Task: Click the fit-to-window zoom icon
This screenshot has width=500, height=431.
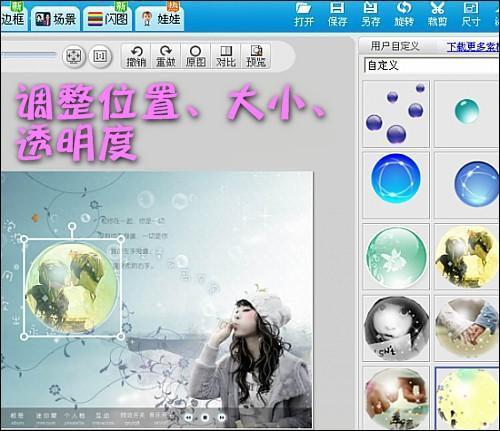Action: 74,56
